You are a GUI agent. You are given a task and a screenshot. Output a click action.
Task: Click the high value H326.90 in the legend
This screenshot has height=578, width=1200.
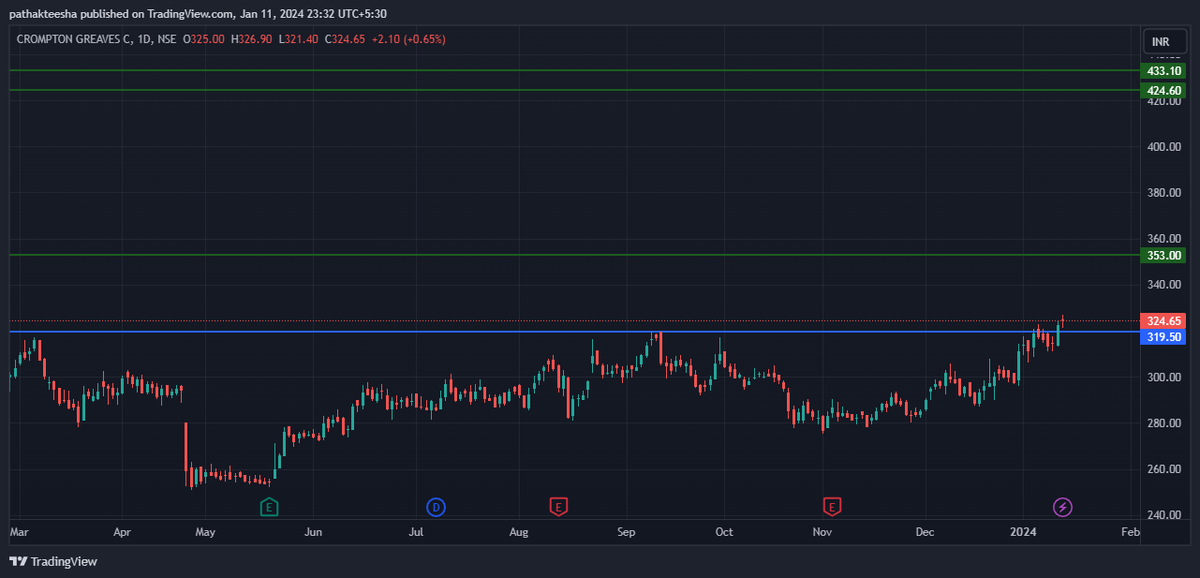(252, 39)
